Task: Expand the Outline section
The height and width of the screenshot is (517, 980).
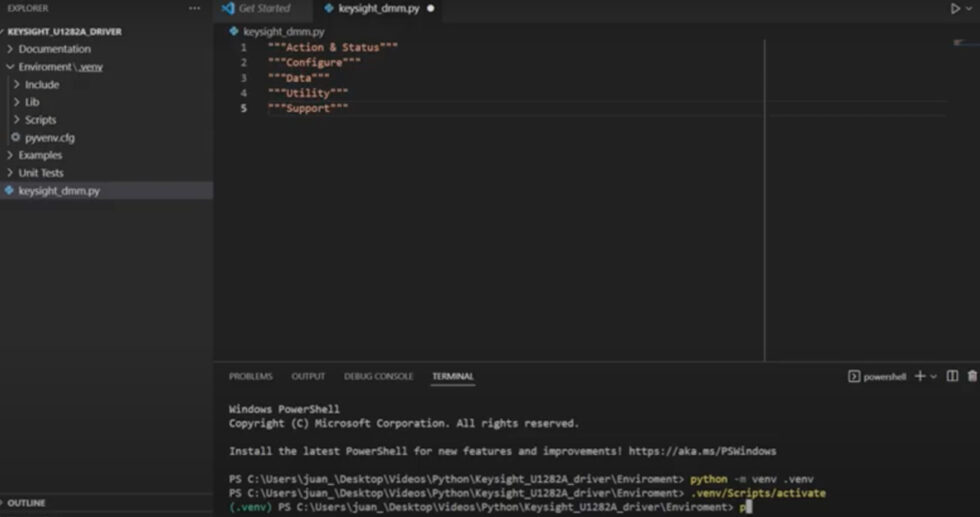Action: click(x=27, y=503)
